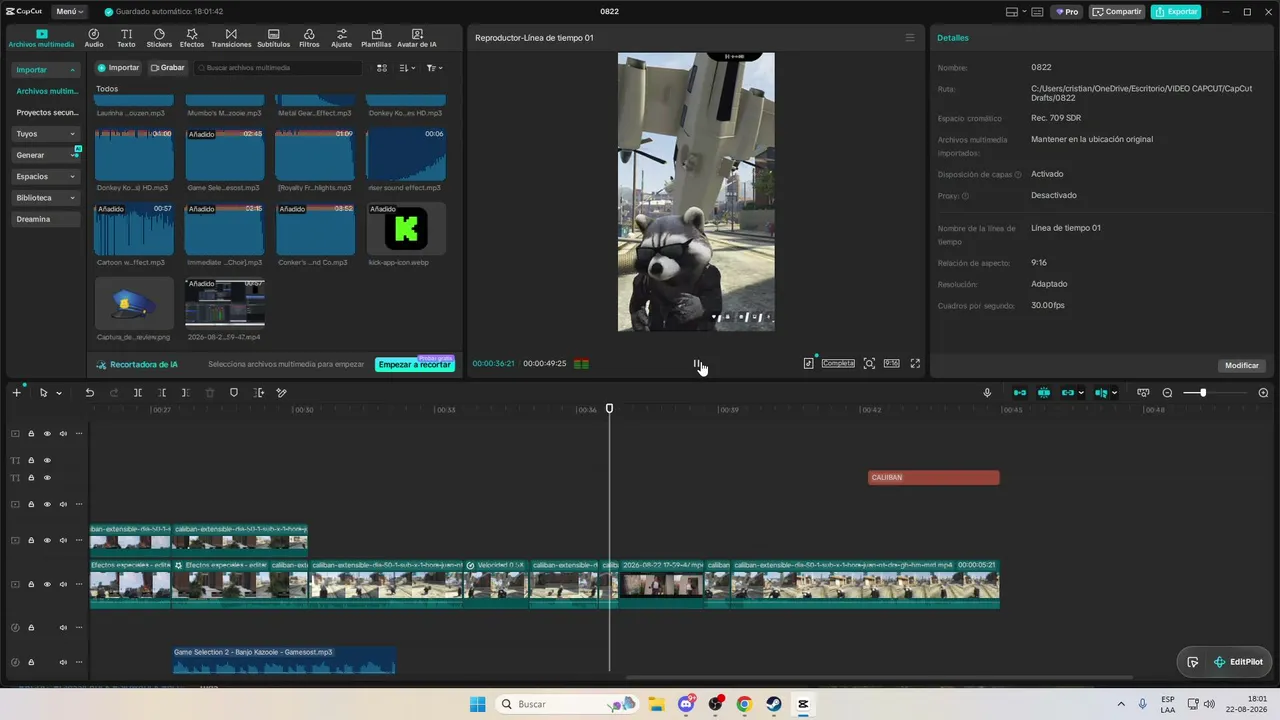Open the media filter dropdown
Screen dimensions: 1280x720
click(434, 68)
